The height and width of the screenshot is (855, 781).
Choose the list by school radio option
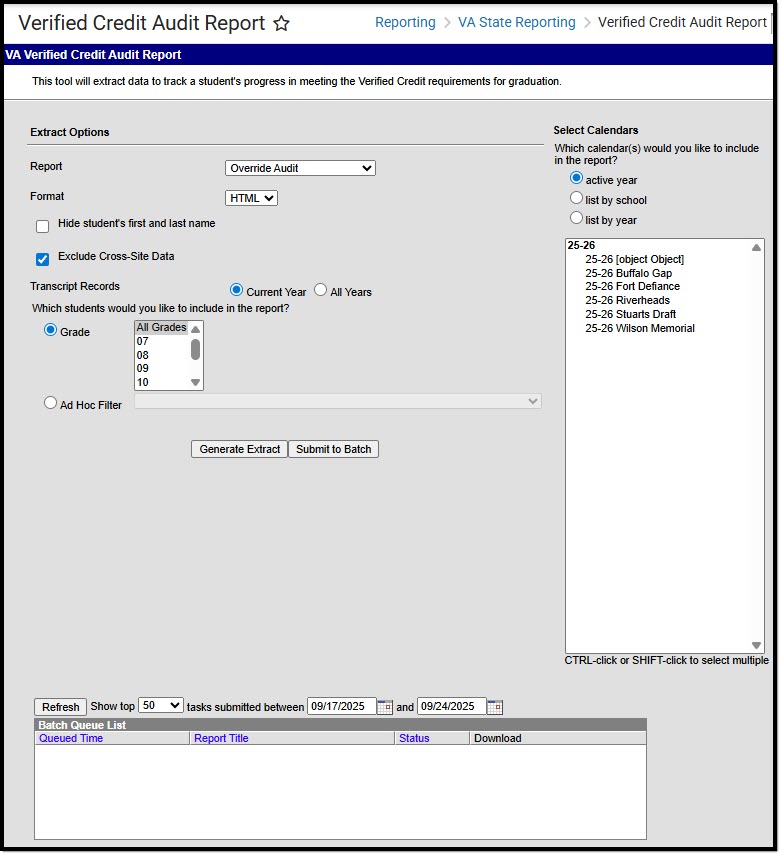[576, 198]
